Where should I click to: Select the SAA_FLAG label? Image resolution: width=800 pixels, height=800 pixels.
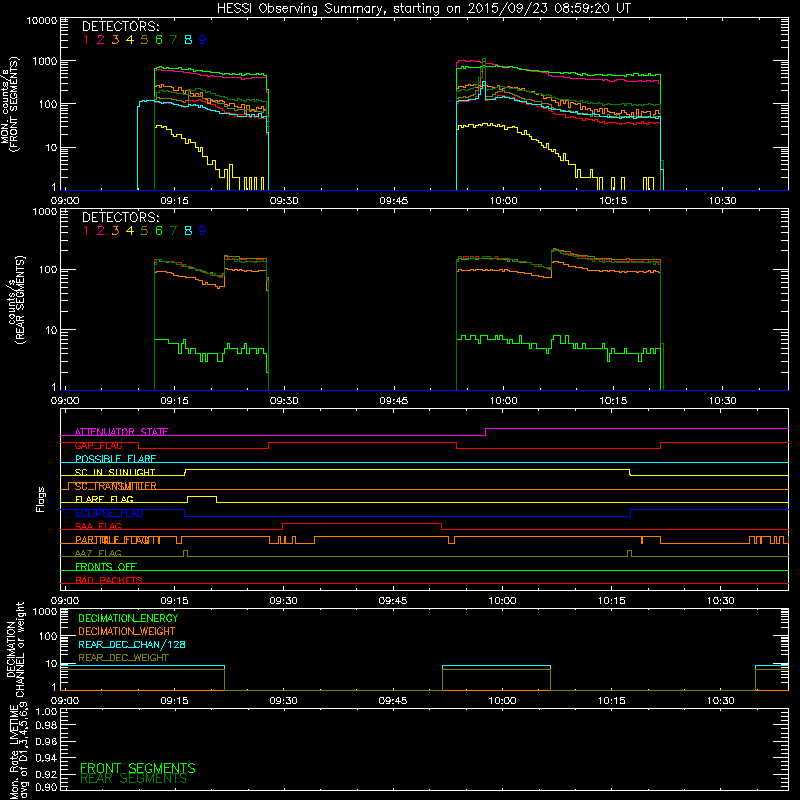click(98, 526)
